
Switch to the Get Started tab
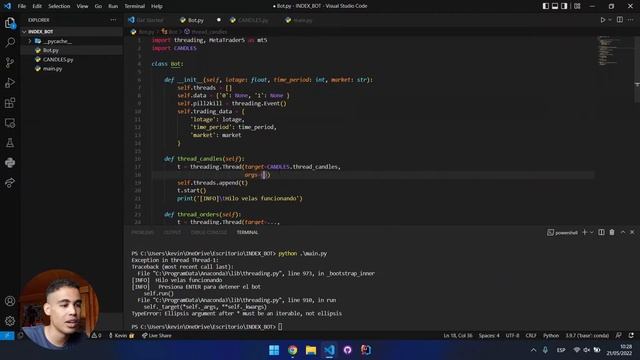point(146,20)
